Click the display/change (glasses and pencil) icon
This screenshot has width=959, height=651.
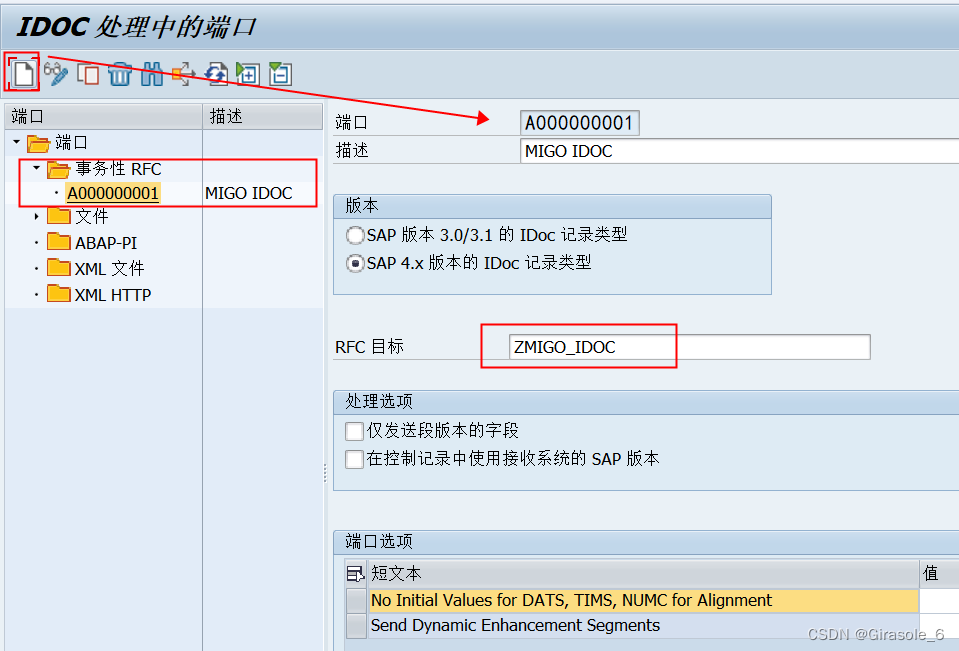pos(56,73)
